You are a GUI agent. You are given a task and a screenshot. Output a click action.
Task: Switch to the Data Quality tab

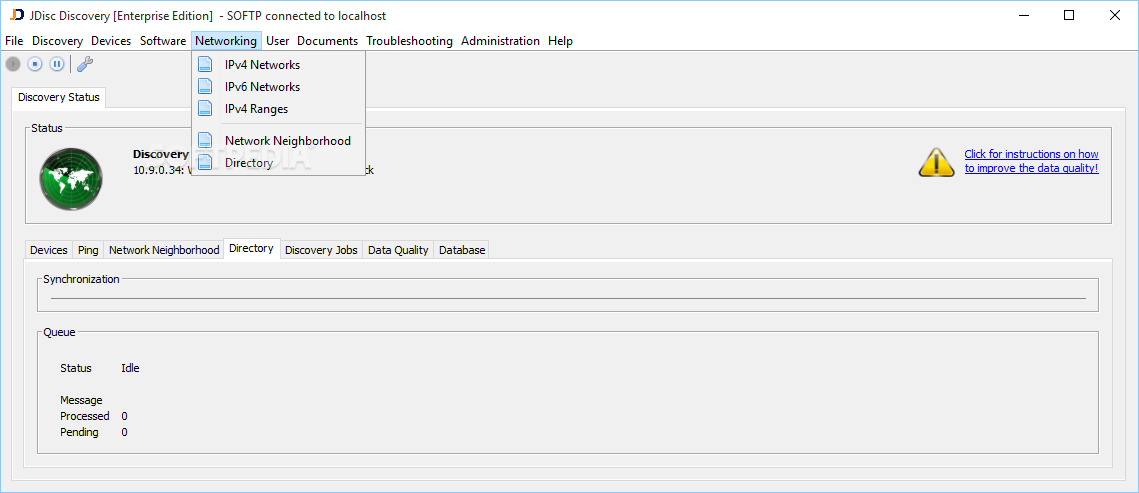(x=398, y=250)
